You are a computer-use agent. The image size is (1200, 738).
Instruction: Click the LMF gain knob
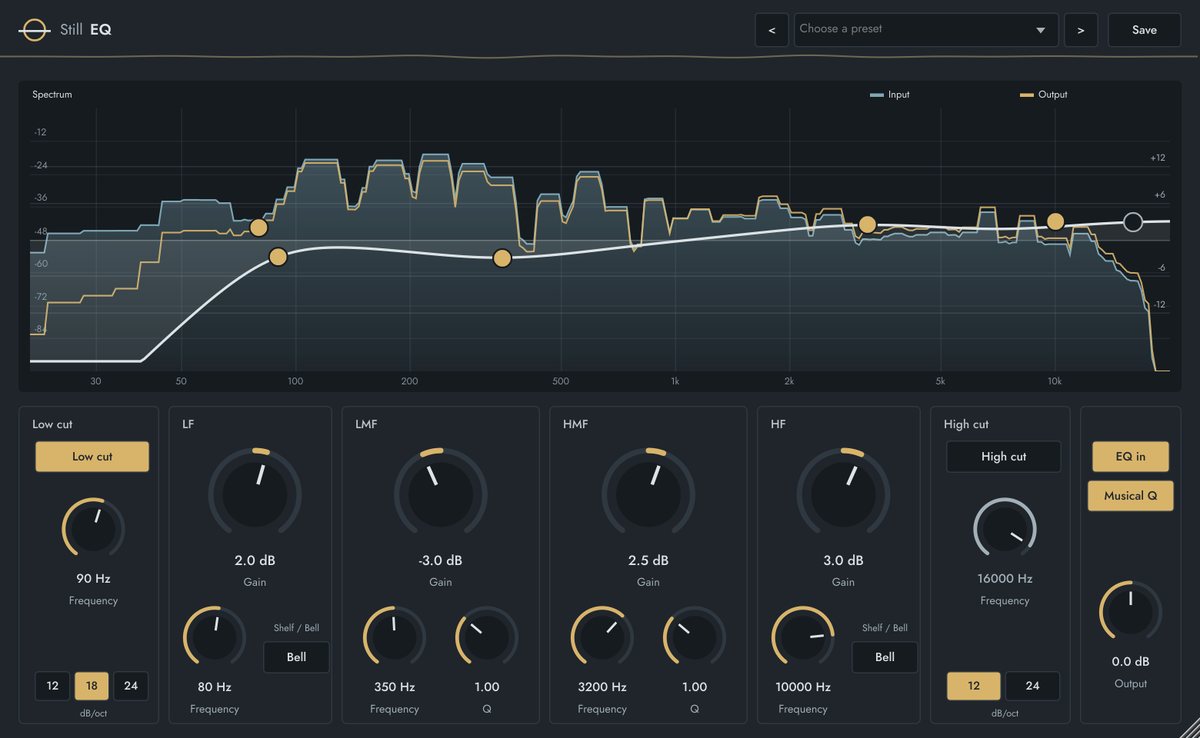click(x=440, y=493)
